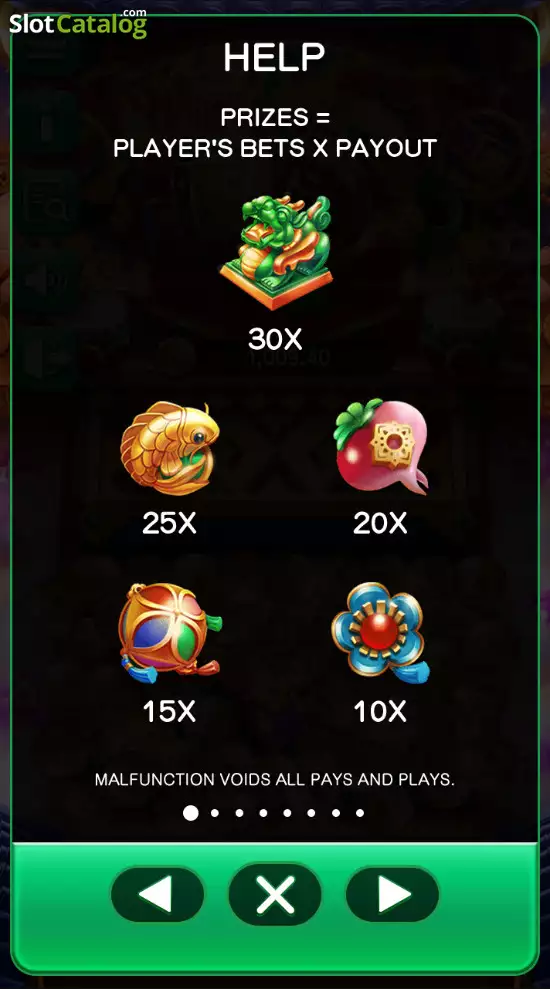
Task: Jump to the sixth page dot
Action: [311, 813]
